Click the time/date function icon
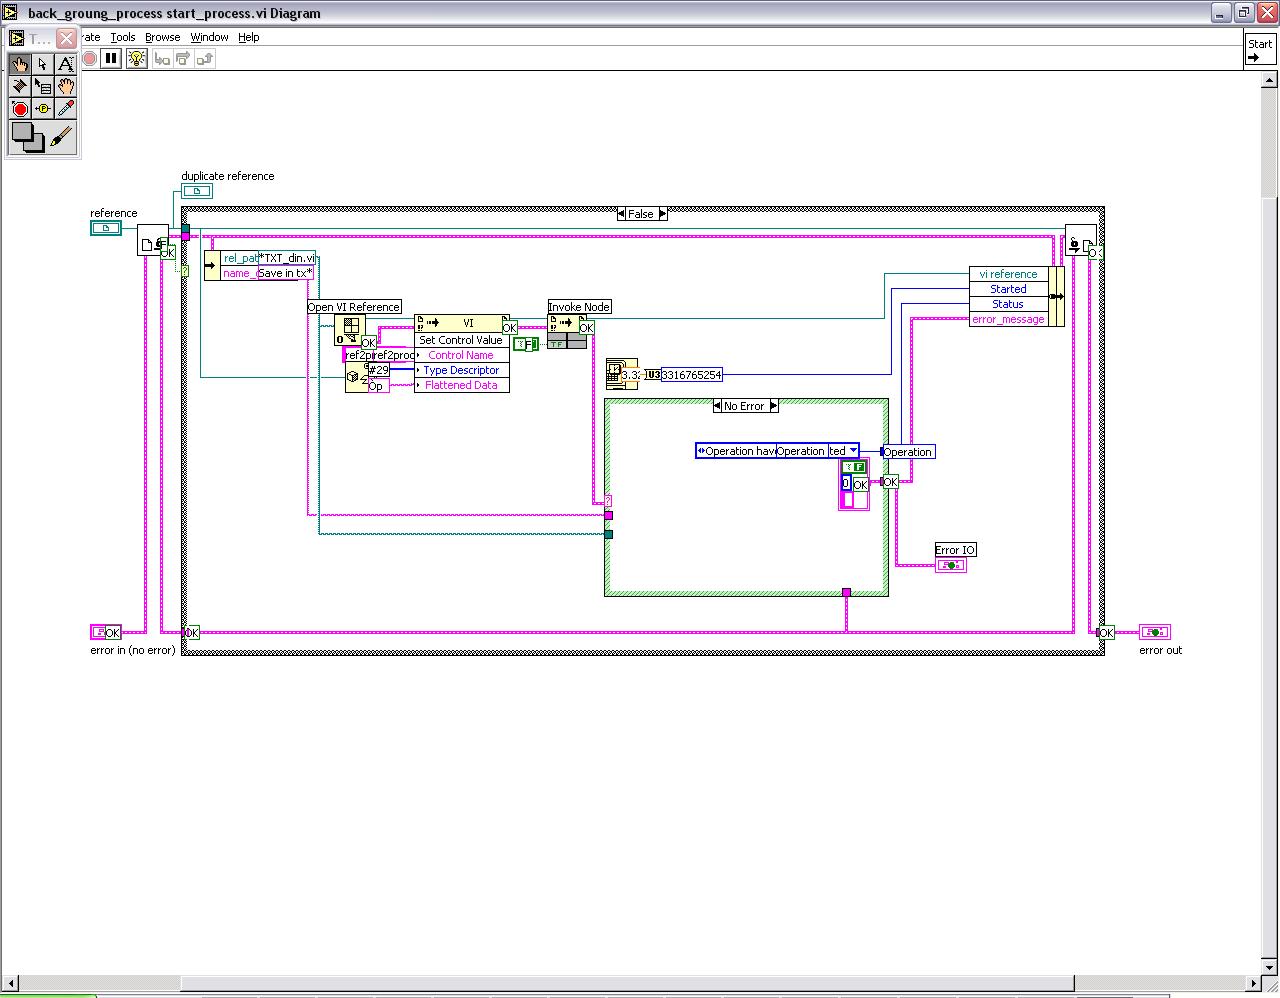This screenshot has width=1280, height=998. 622,373
